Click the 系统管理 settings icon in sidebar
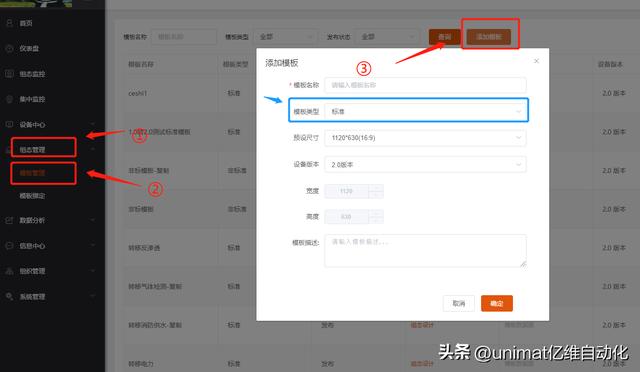 9,296
